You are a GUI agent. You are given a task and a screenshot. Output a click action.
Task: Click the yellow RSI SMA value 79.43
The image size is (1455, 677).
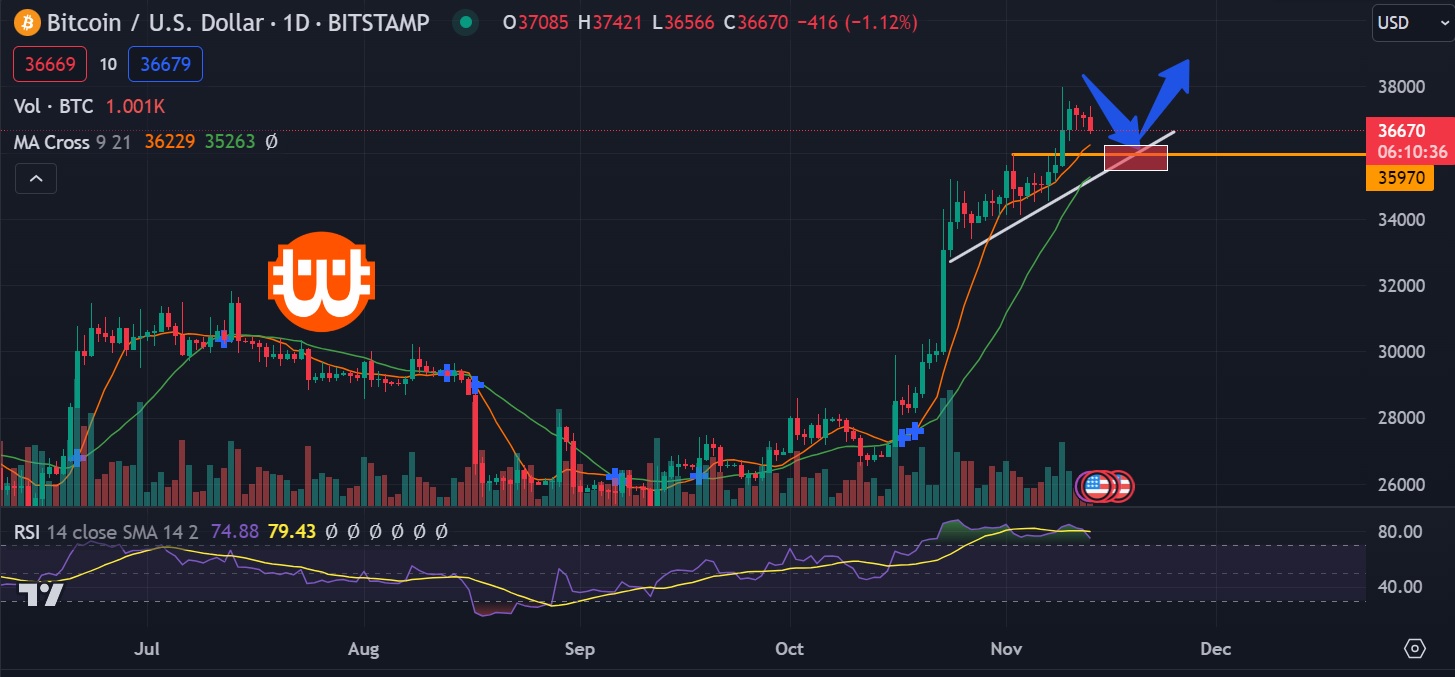point(294,533)
